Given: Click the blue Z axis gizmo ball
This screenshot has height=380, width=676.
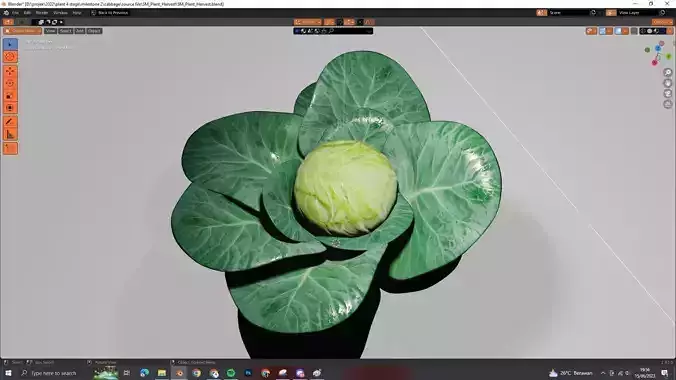Looking at the screenshot, I should [658, 48].
